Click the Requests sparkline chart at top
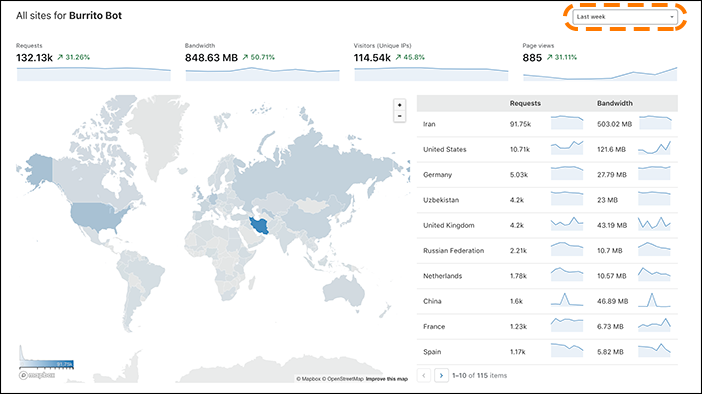 (x=94, y=74)
